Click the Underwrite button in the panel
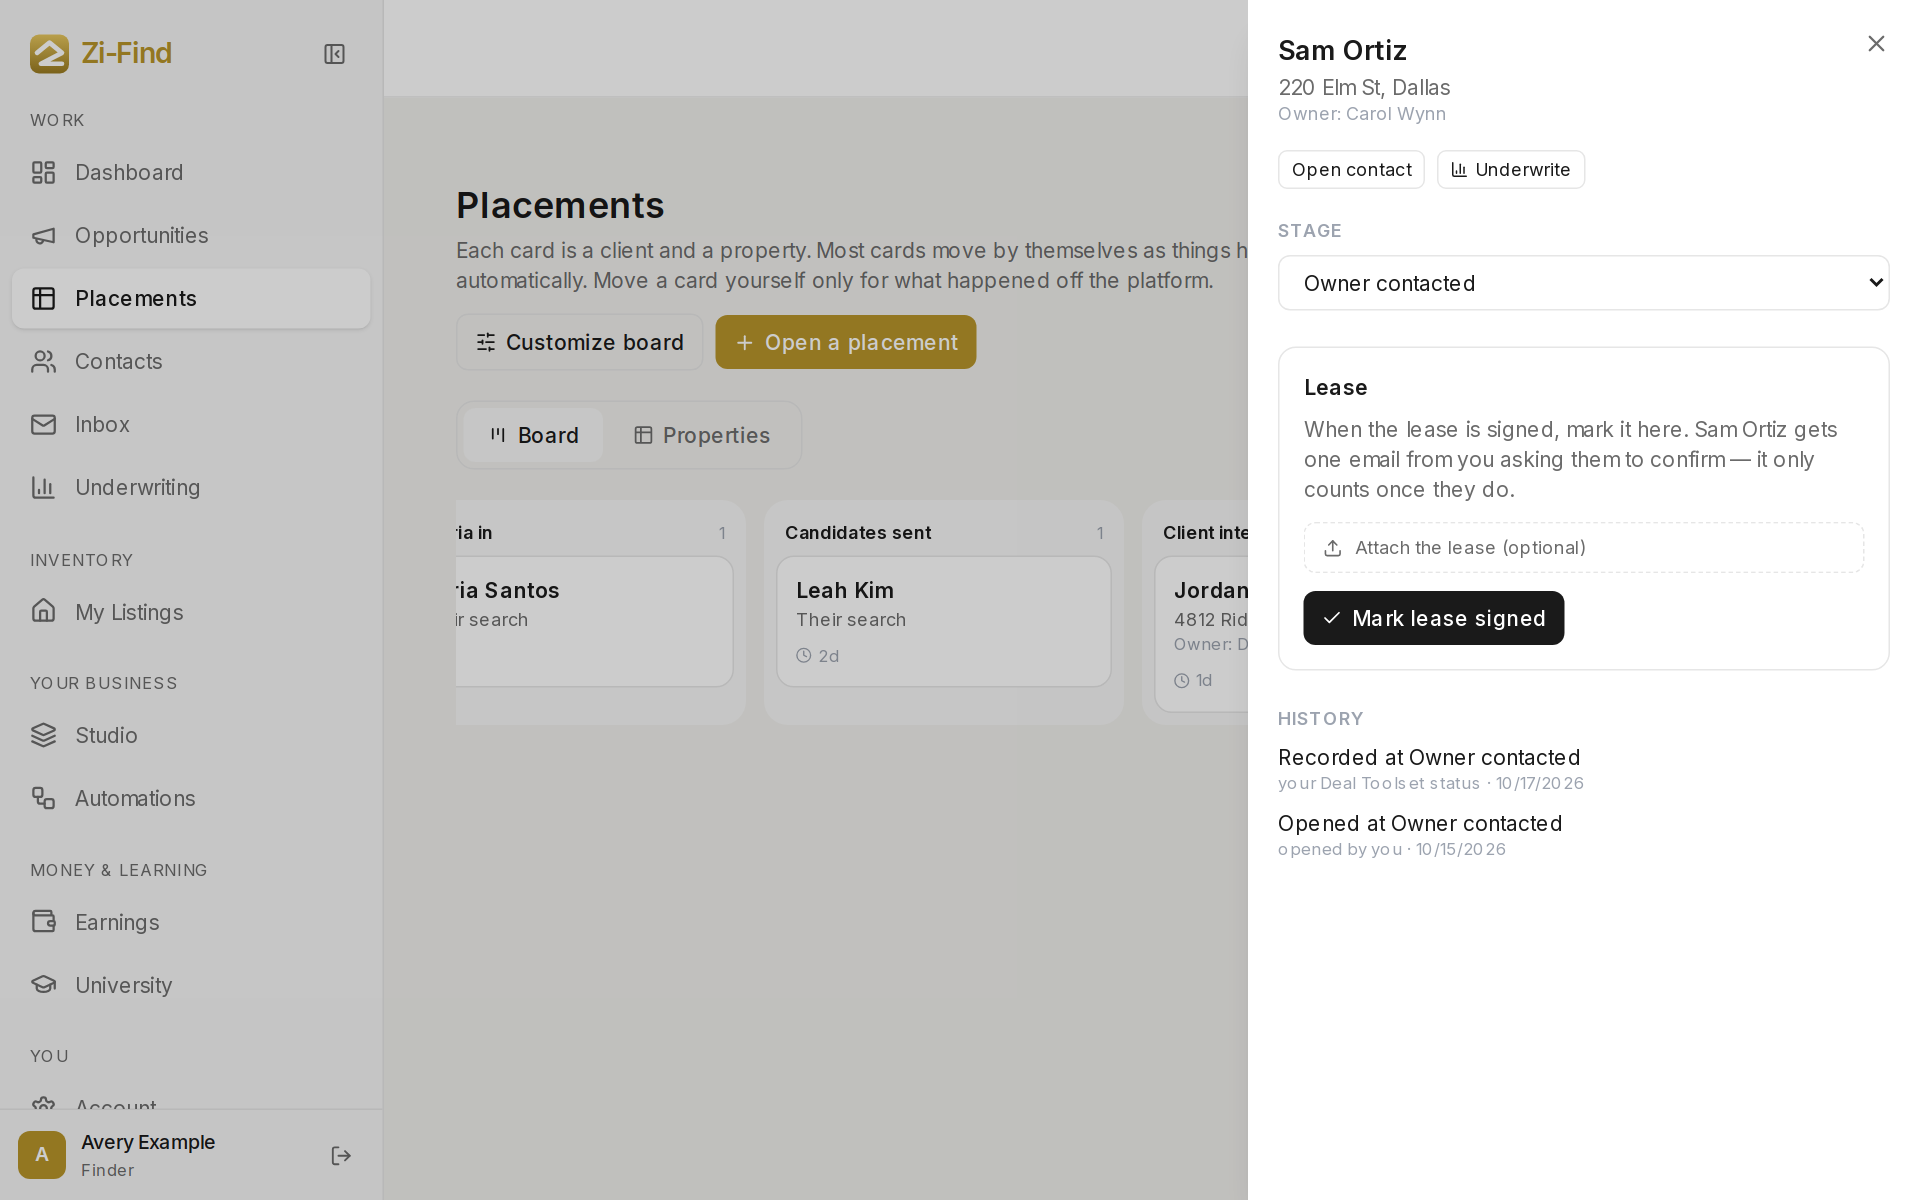This screenshot has width=1920, height=1200. (x=1510, y=170)
